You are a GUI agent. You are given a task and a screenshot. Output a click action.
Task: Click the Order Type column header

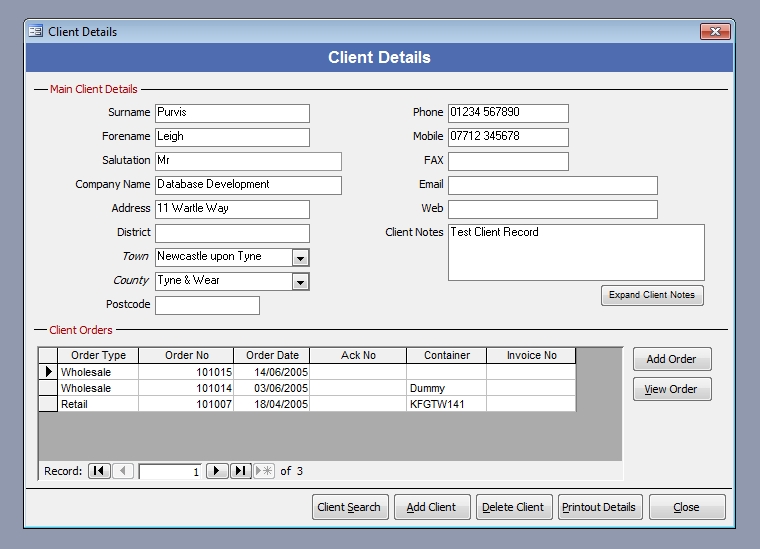coord(98,355)
